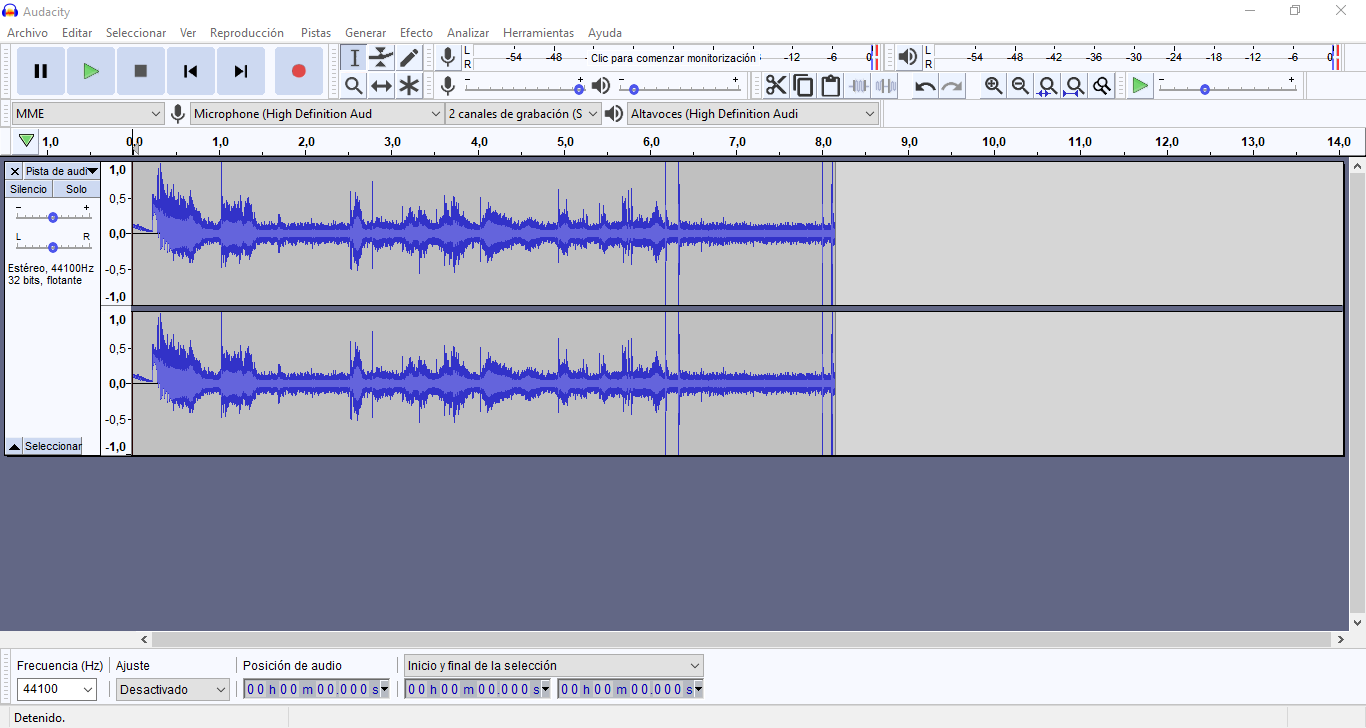Click the Play-at-speed green button
This screenshot has width=1366, height=728.
[1140, 86]
